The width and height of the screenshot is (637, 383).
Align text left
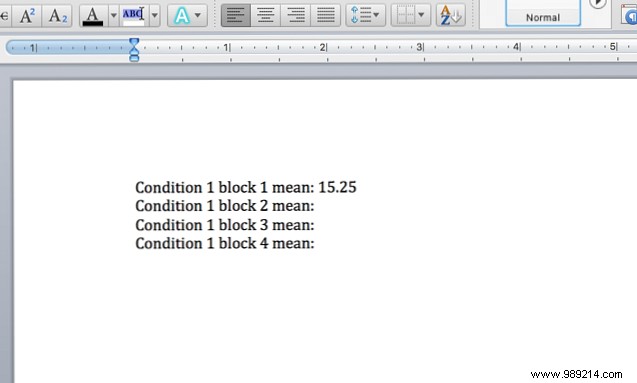236,15
